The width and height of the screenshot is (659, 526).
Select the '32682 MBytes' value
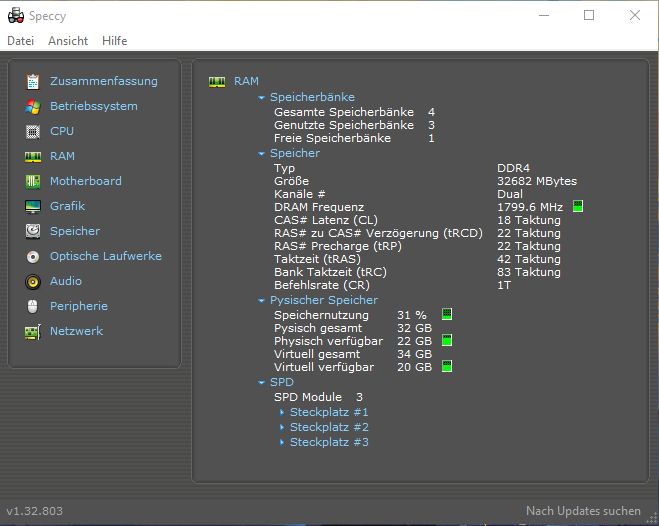pos(537,181)
